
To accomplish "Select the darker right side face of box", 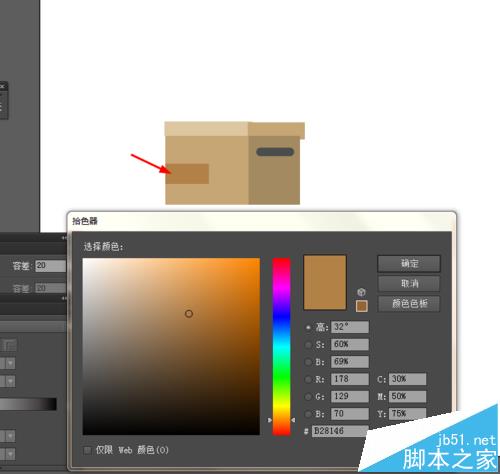I will [x=274, y=178].
